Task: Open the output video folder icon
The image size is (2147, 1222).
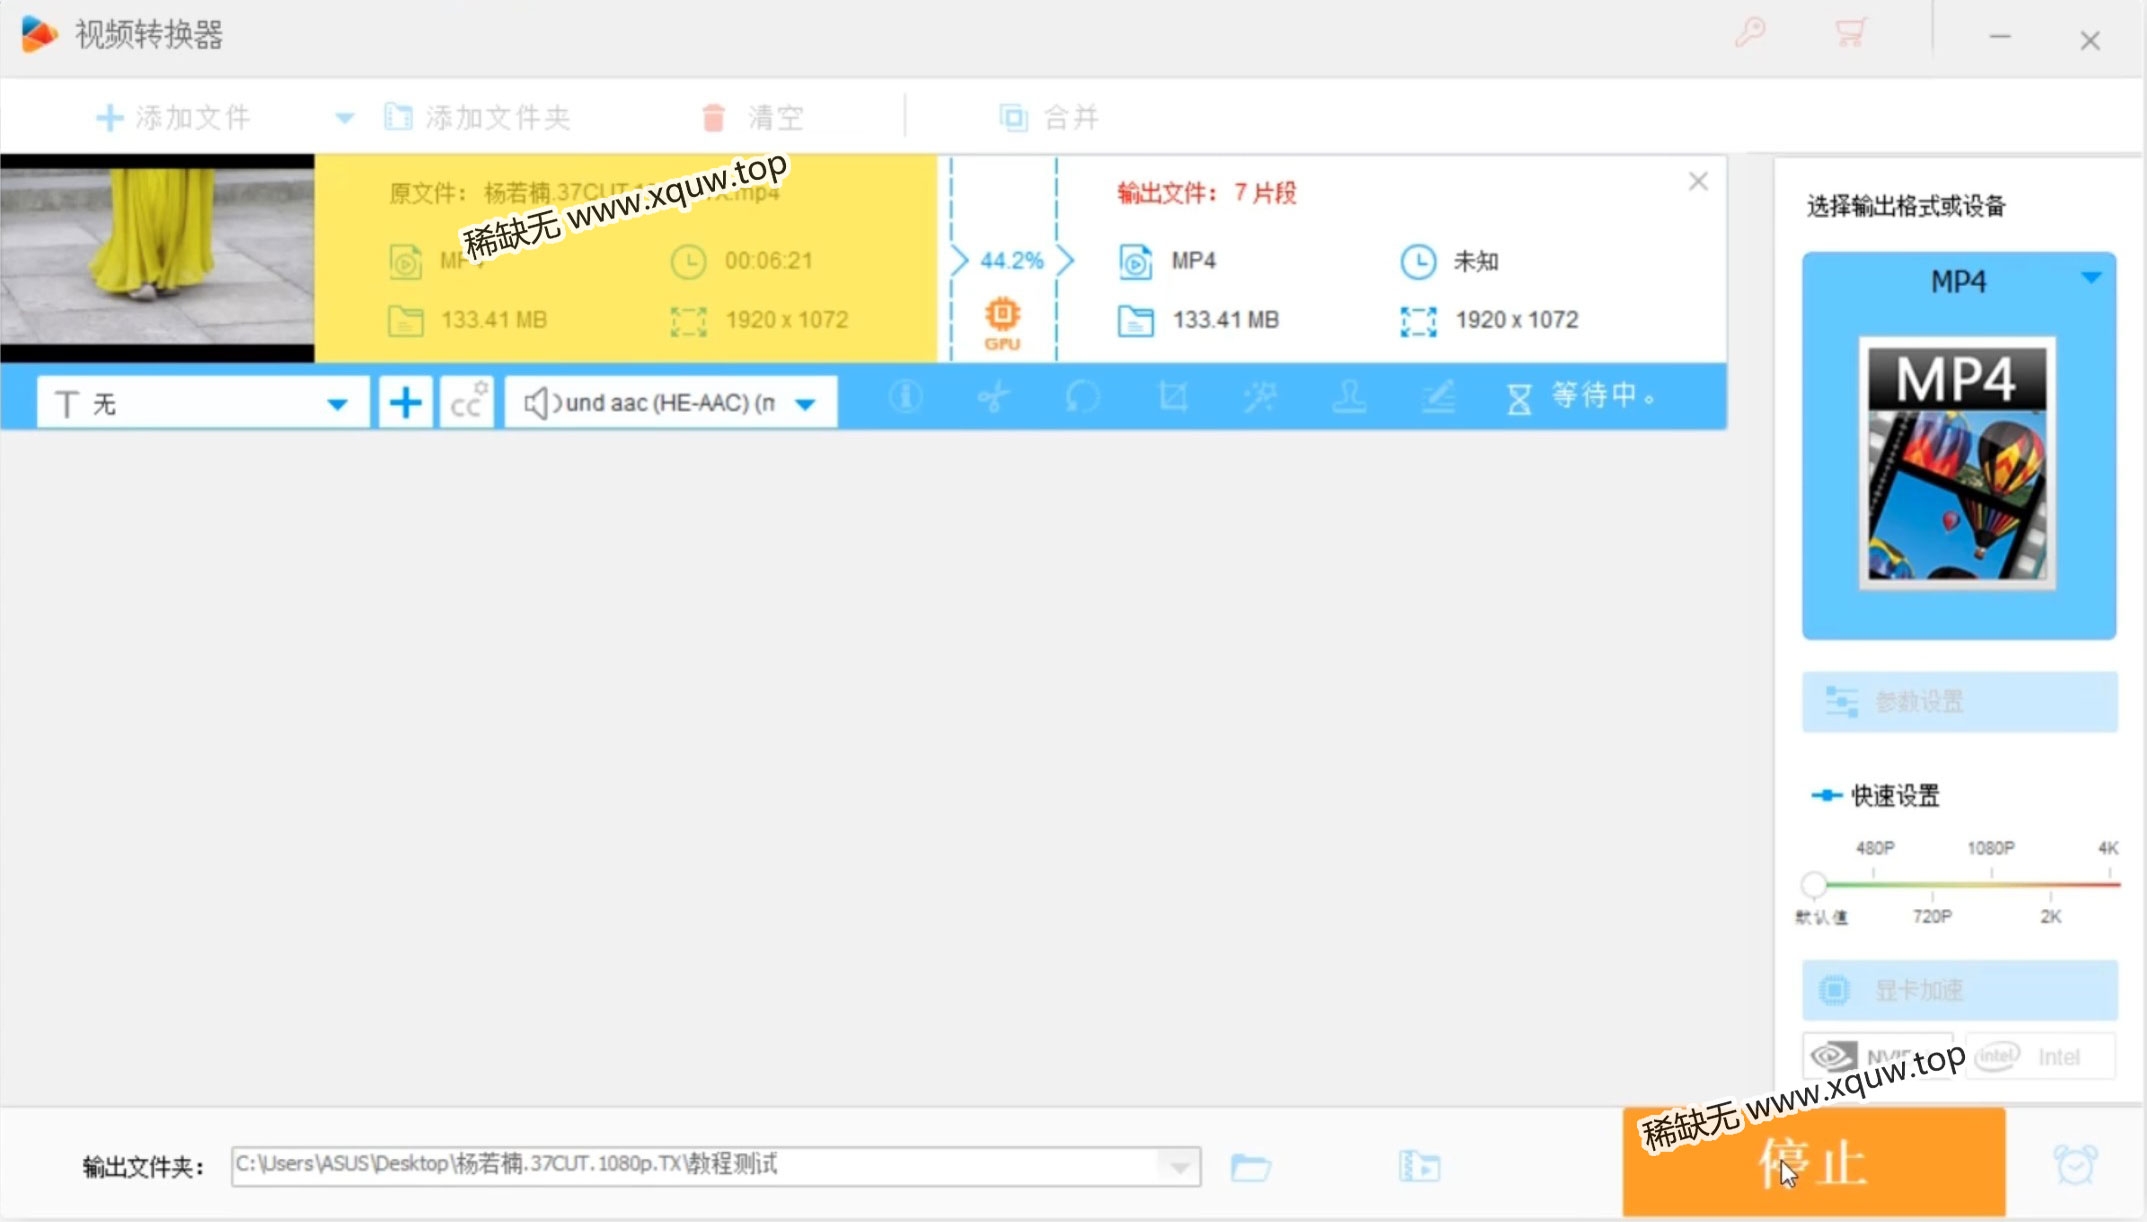Action: 1419,1166
